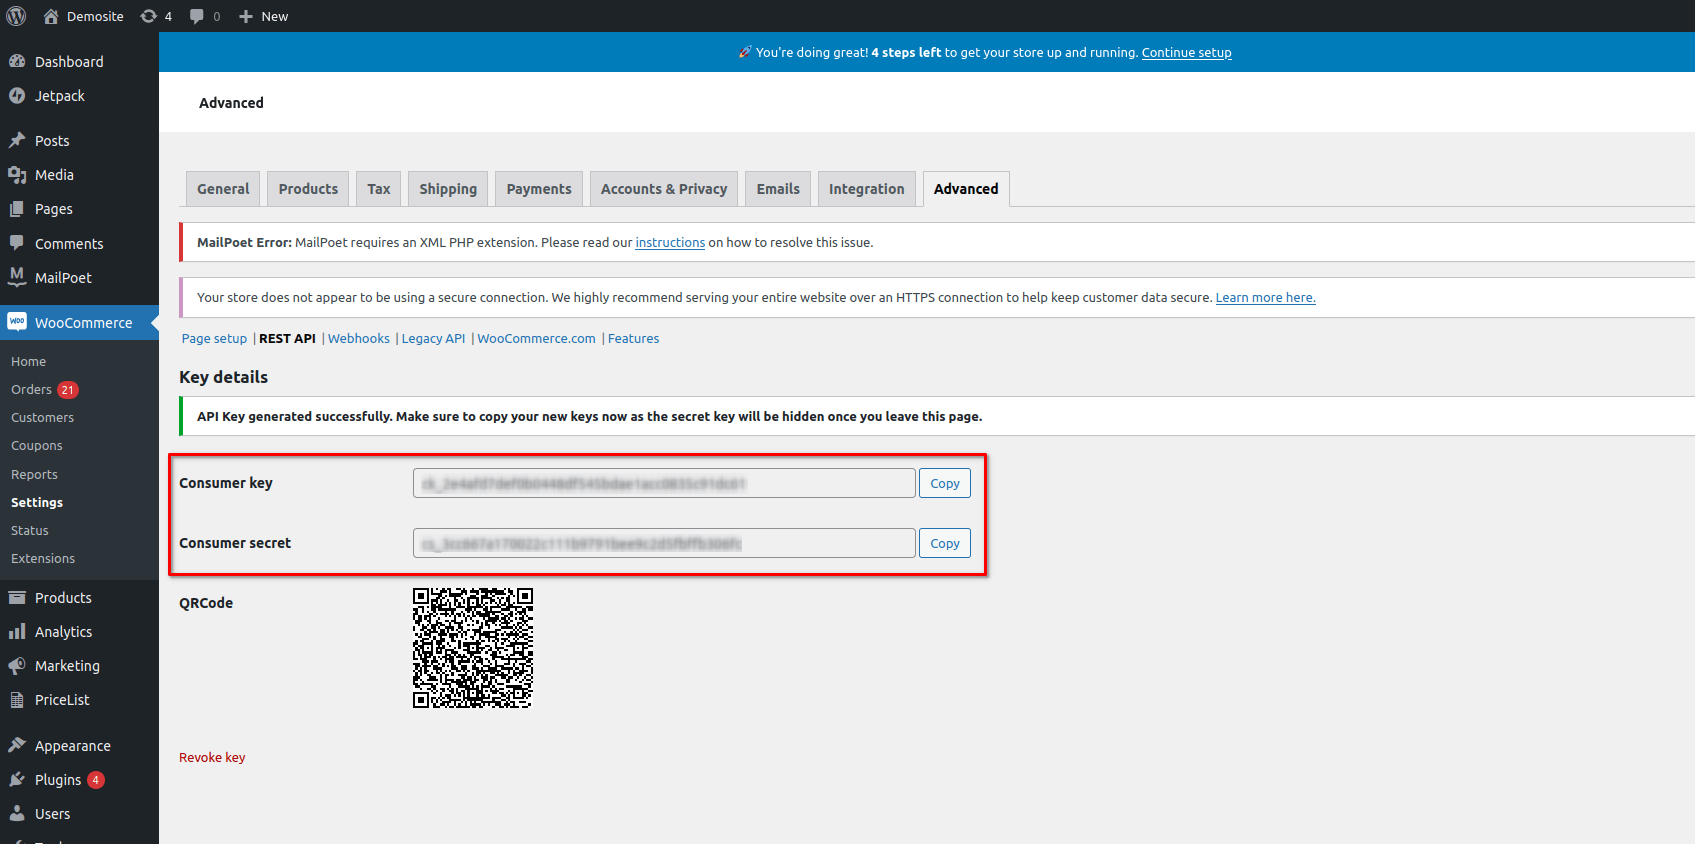Go to the Features subsection

[x=634, y=338]
